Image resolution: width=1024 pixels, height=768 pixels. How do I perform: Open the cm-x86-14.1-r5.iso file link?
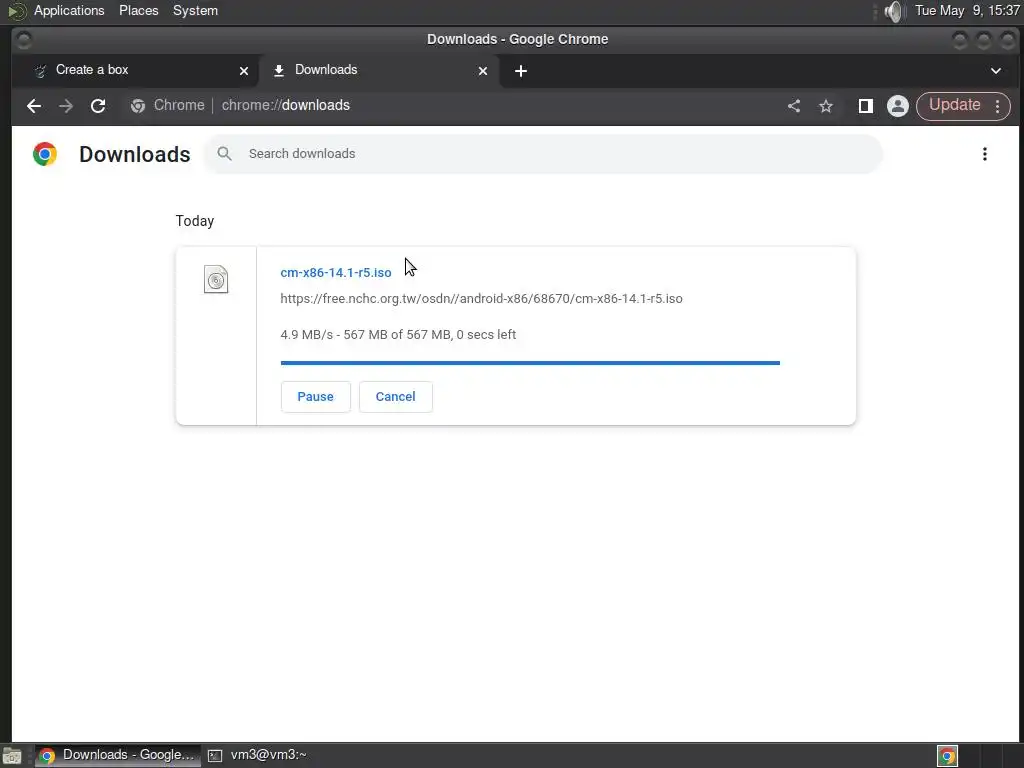[336, 272]
